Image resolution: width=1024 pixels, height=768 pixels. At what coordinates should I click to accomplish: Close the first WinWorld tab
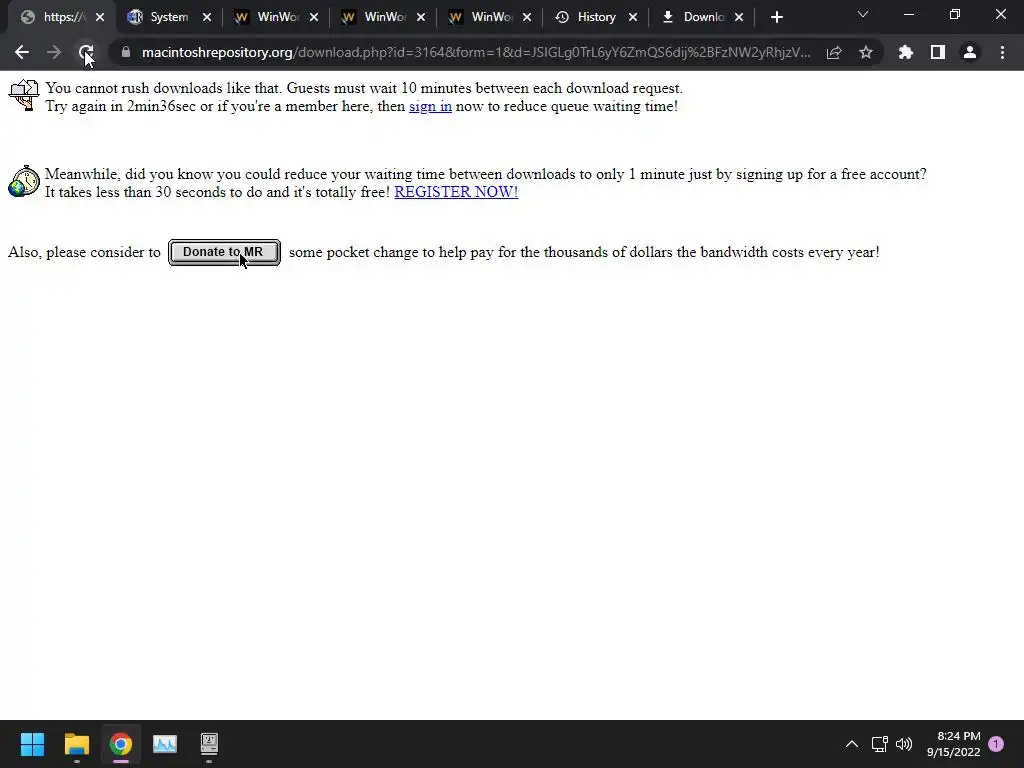click(314, 18)
